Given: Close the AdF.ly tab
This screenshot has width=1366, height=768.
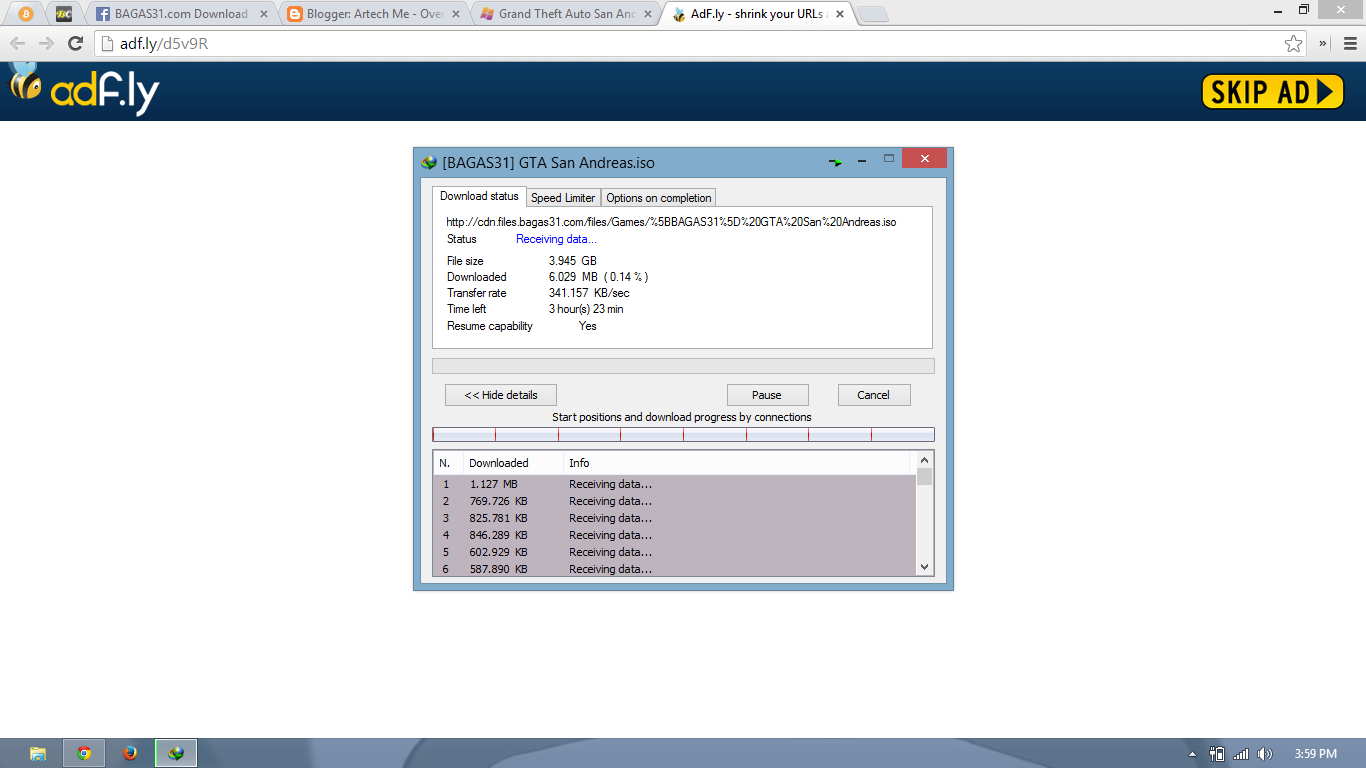Looking at the screenshot, I should 841,14.
